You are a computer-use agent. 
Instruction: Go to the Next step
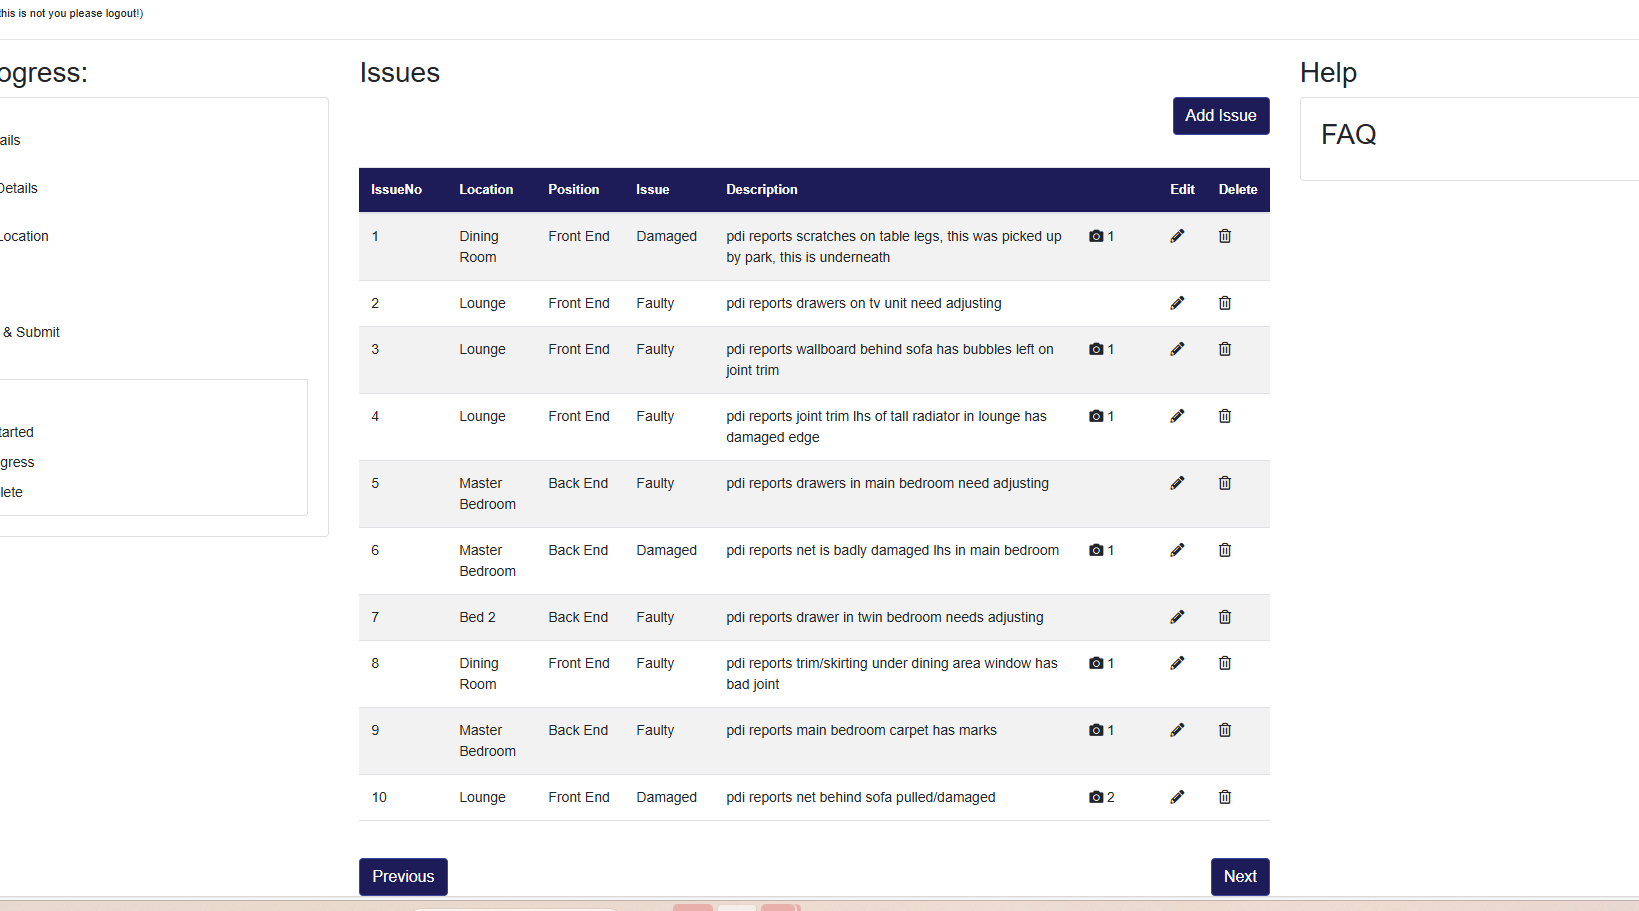[1239, 876]
